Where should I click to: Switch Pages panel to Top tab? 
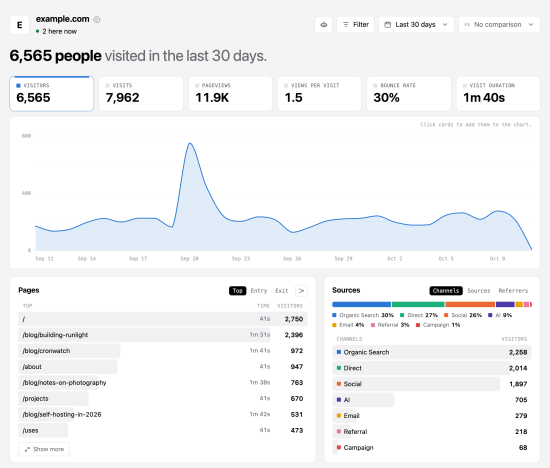(237, 290)
